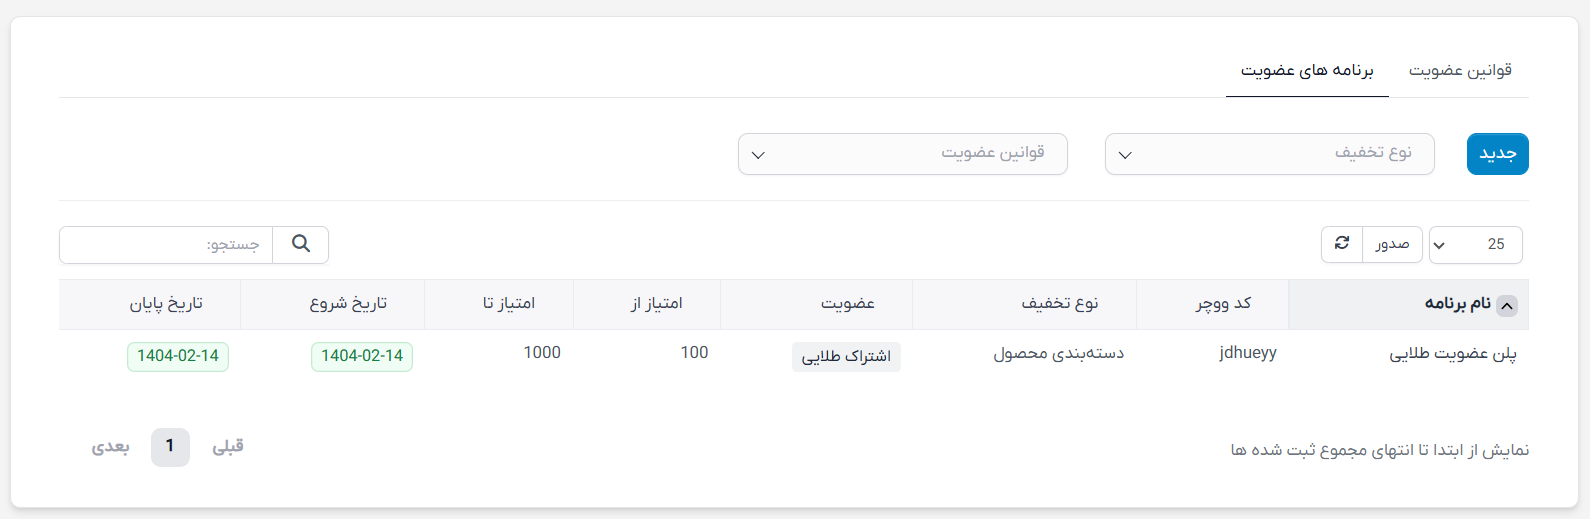This screenshot has width=1590, height=519.
Task: Click the پلن عضویت طلایی row name
Action: (1453, 354)
